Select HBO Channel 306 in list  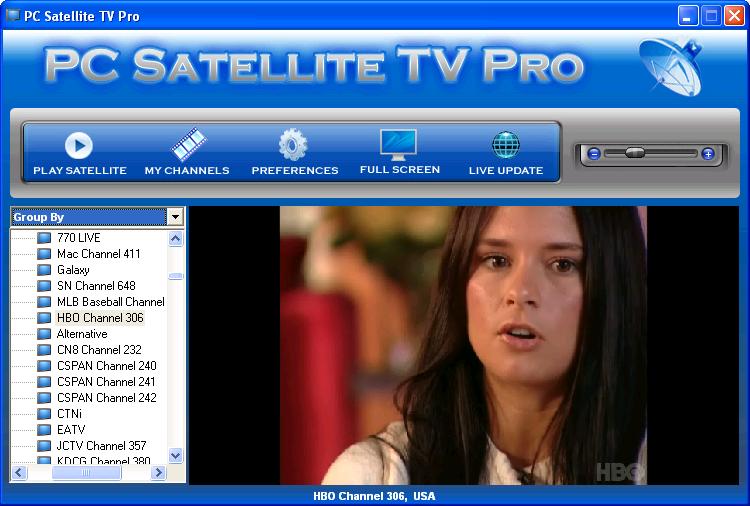coord(100,318)
